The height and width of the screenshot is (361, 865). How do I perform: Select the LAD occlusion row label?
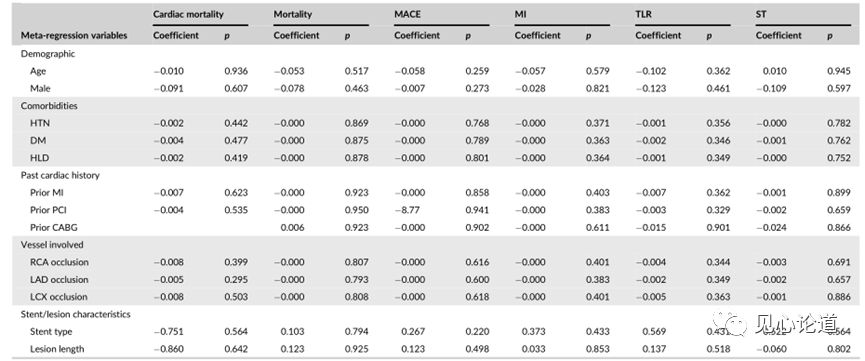[x=59, y=279]
